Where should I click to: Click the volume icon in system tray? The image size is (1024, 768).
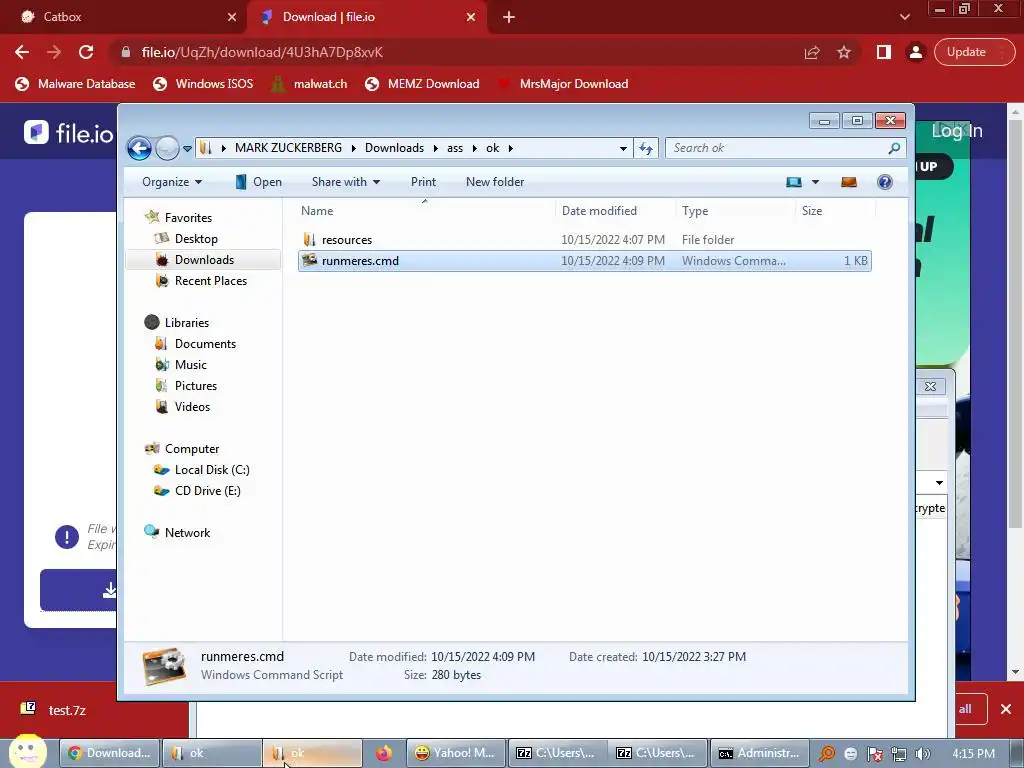coord(922,754)
